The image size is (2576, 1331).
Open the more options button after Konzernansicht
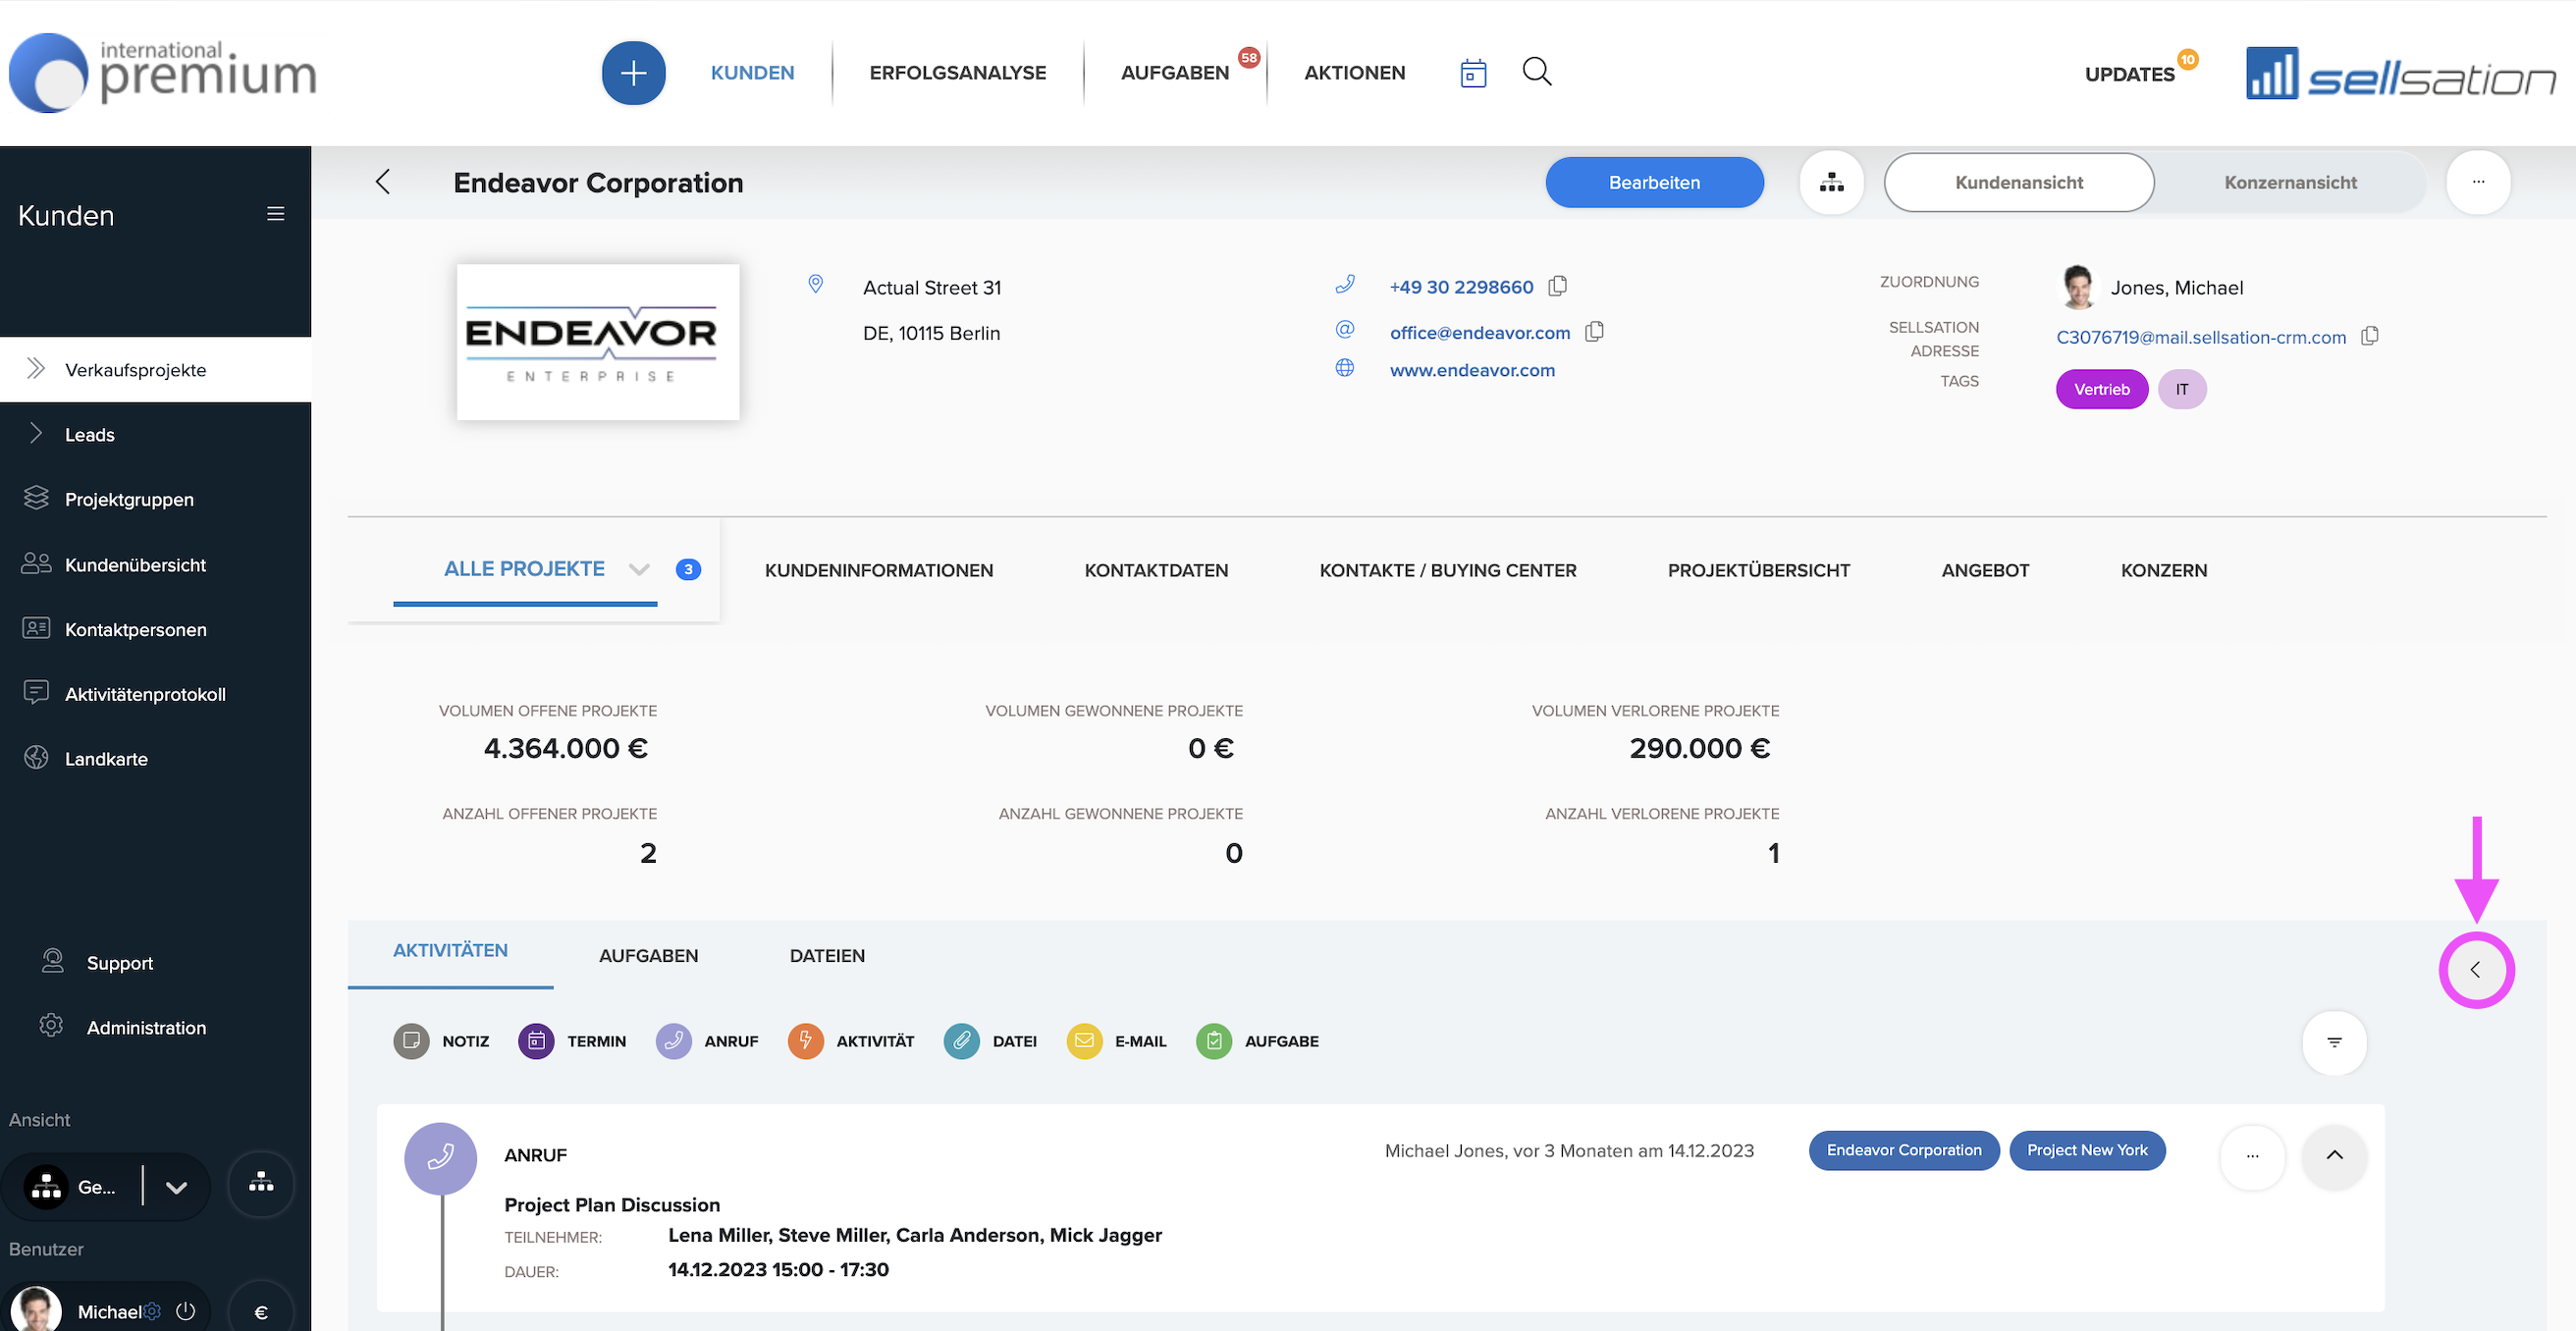pos(2478,182)
